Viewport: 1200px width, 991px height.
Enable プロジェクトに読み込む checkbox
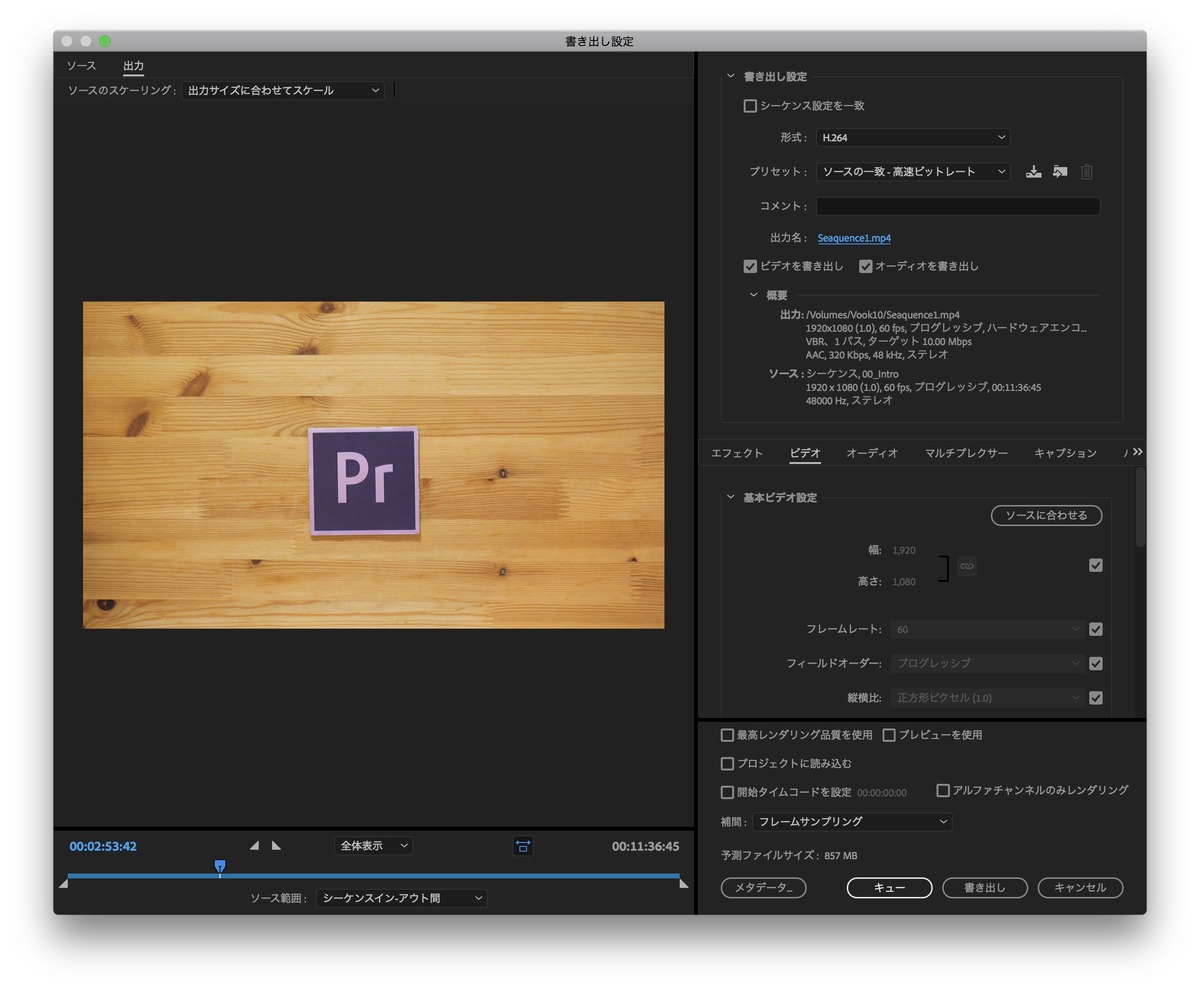[727, 764]
